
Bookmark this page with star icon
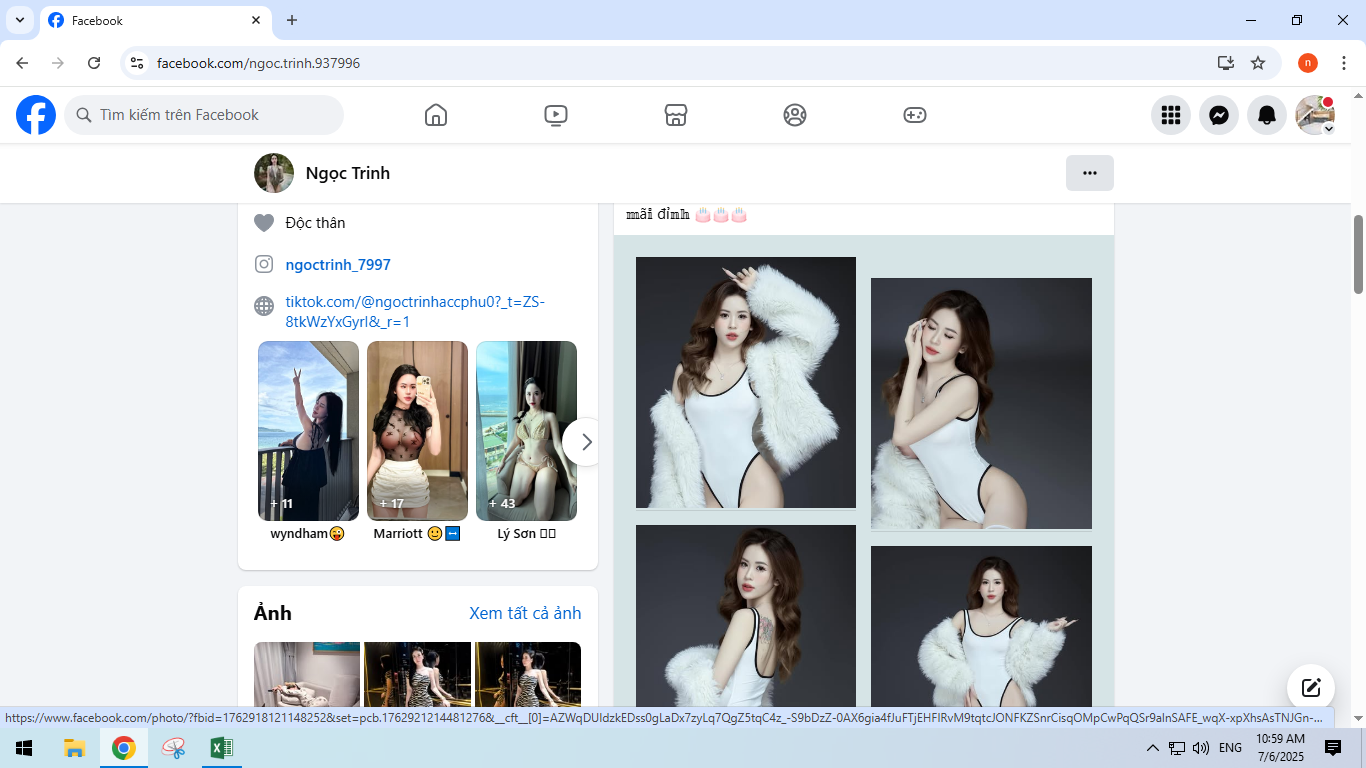point(1258,63)
